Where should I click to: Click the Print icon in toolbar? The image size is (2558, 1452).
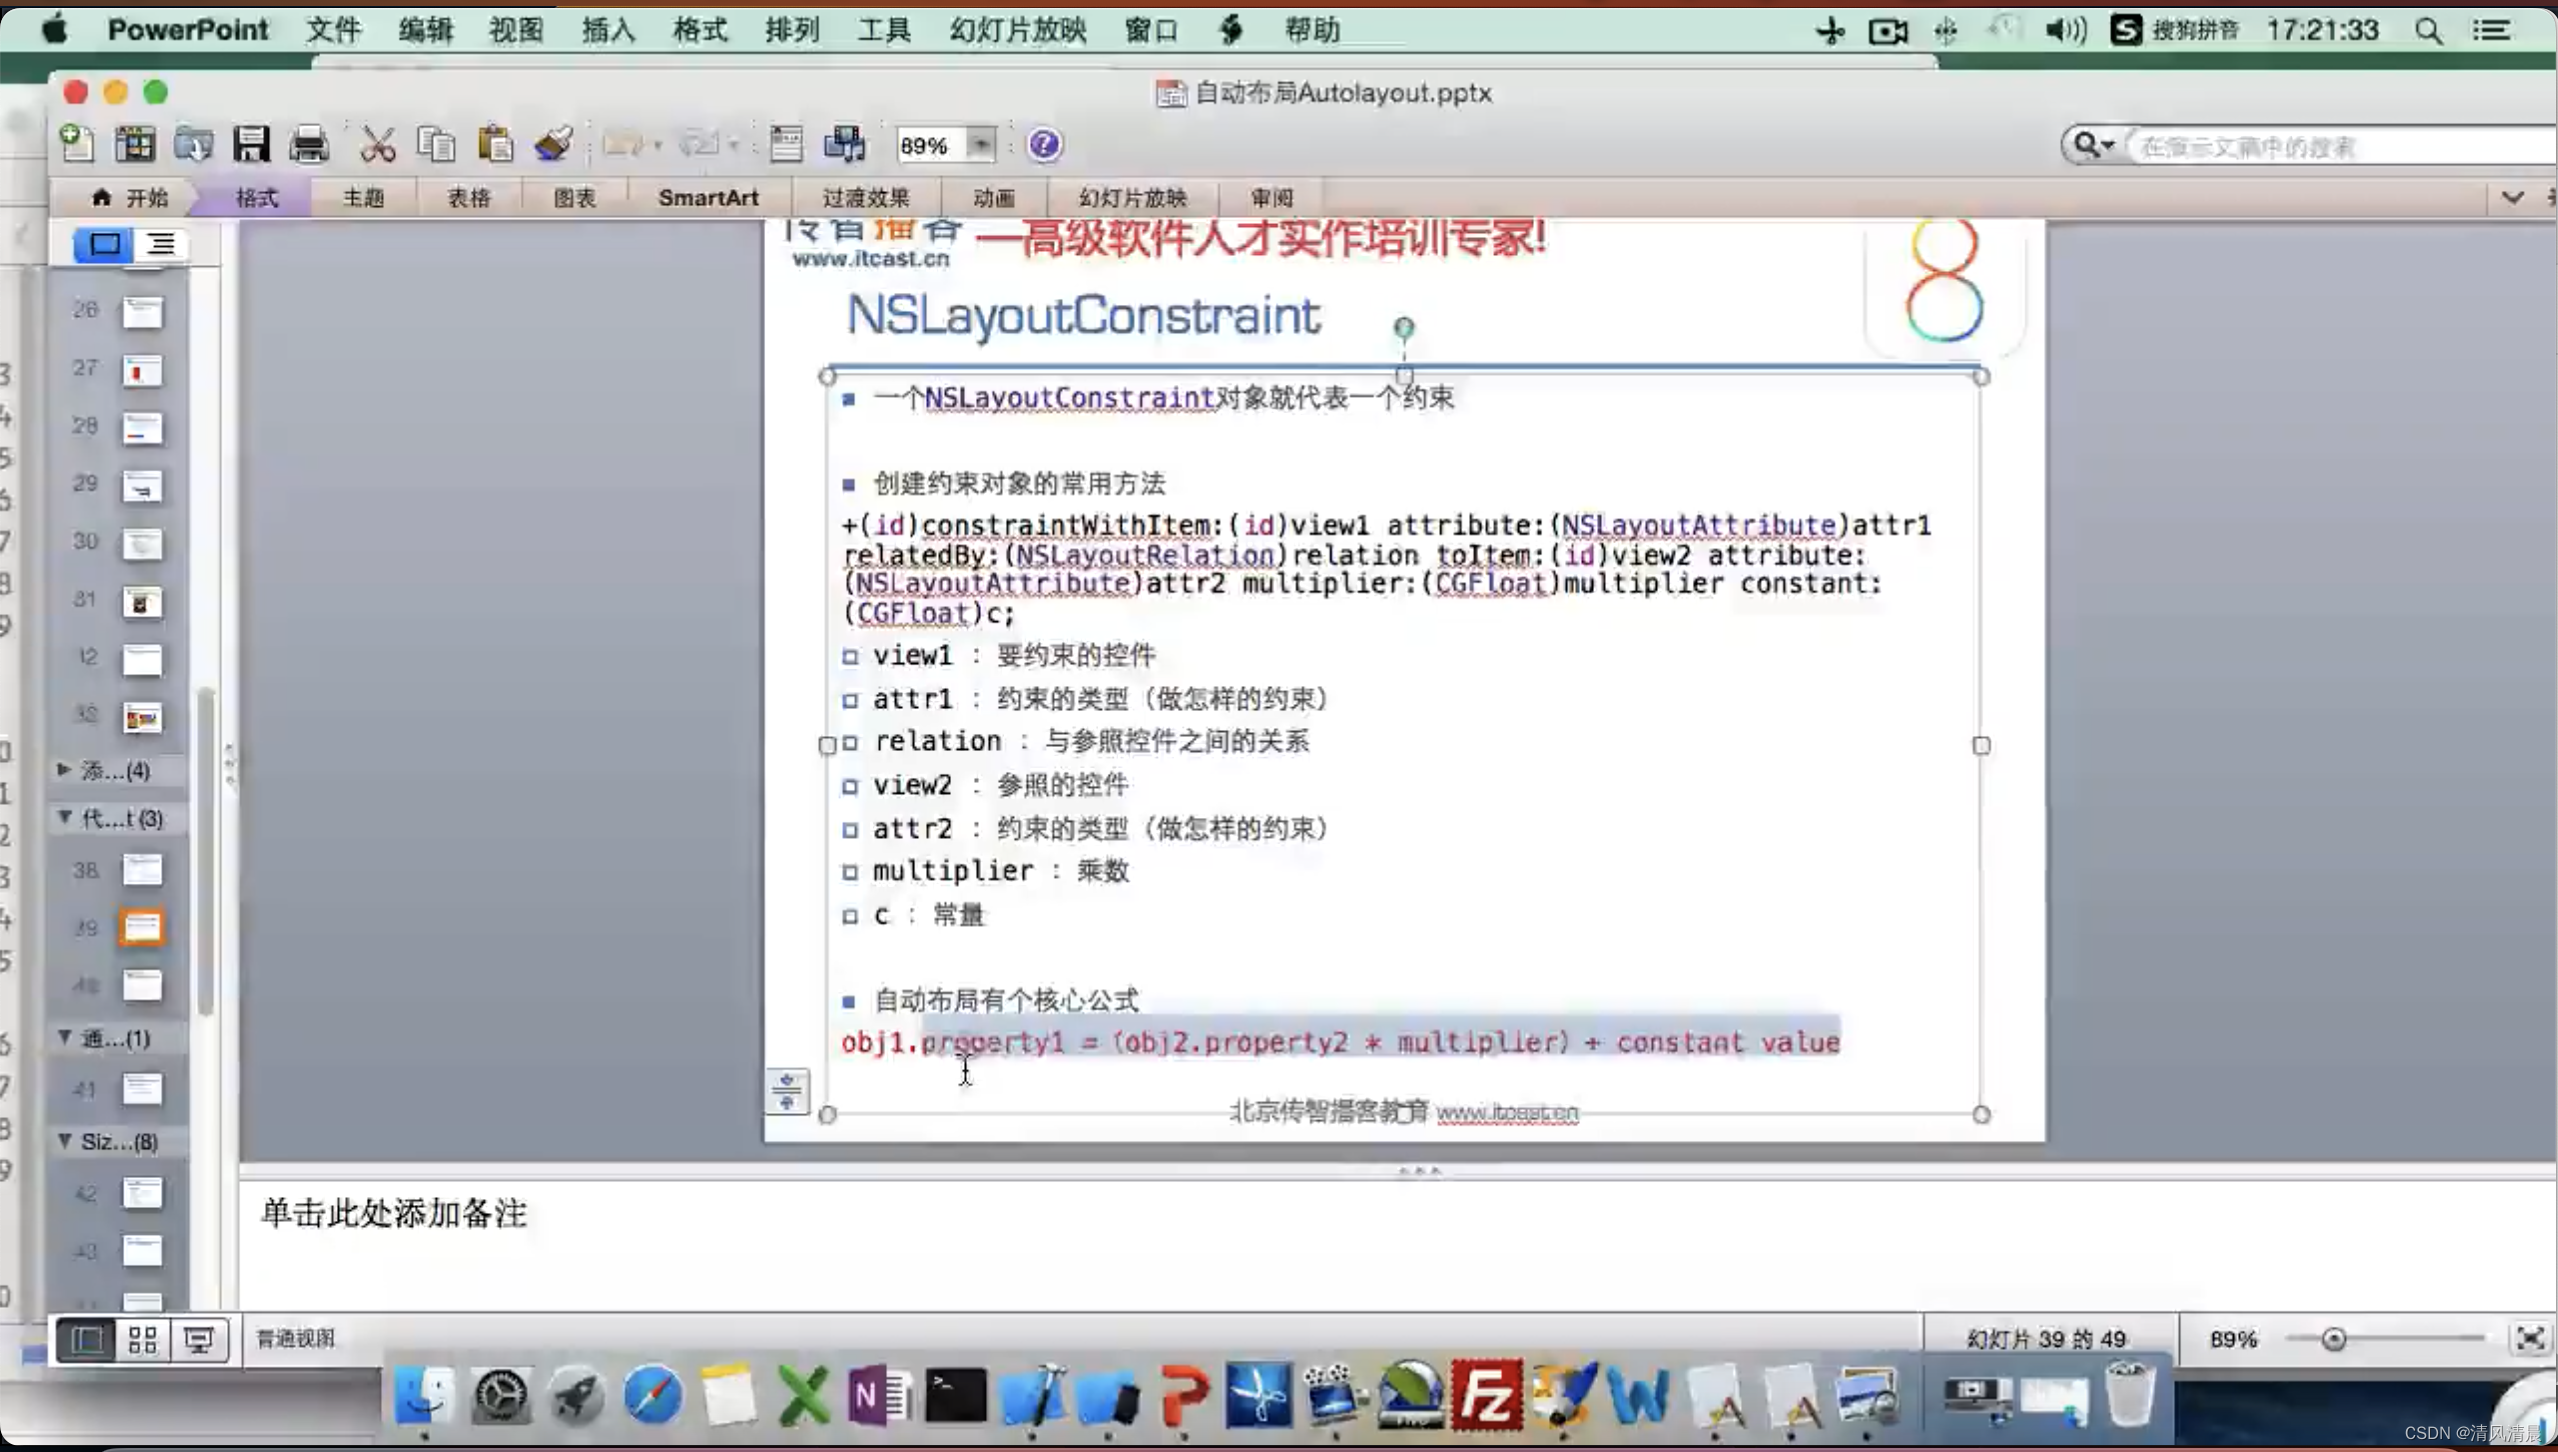(x=309, y=145)
